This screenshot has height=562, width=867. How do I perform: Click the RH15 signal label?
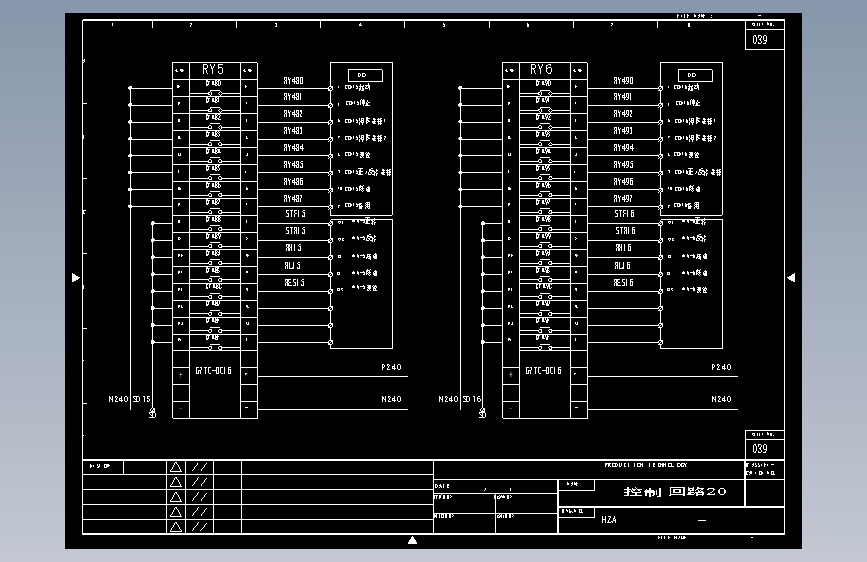293,248
